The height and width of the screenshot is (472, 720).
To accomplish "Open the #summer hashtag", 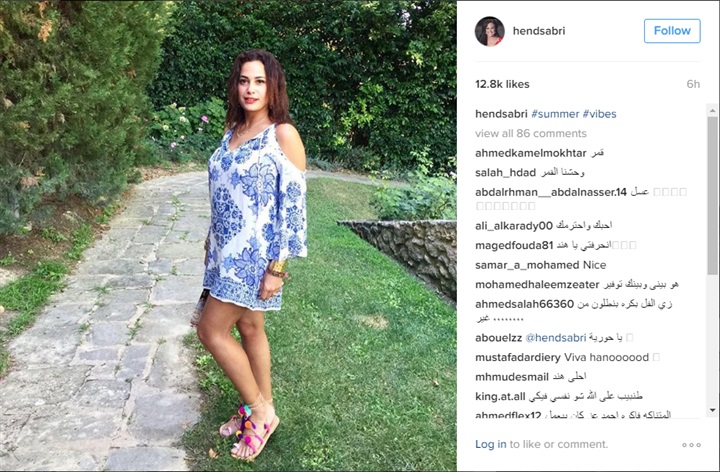I will (555, 114).
